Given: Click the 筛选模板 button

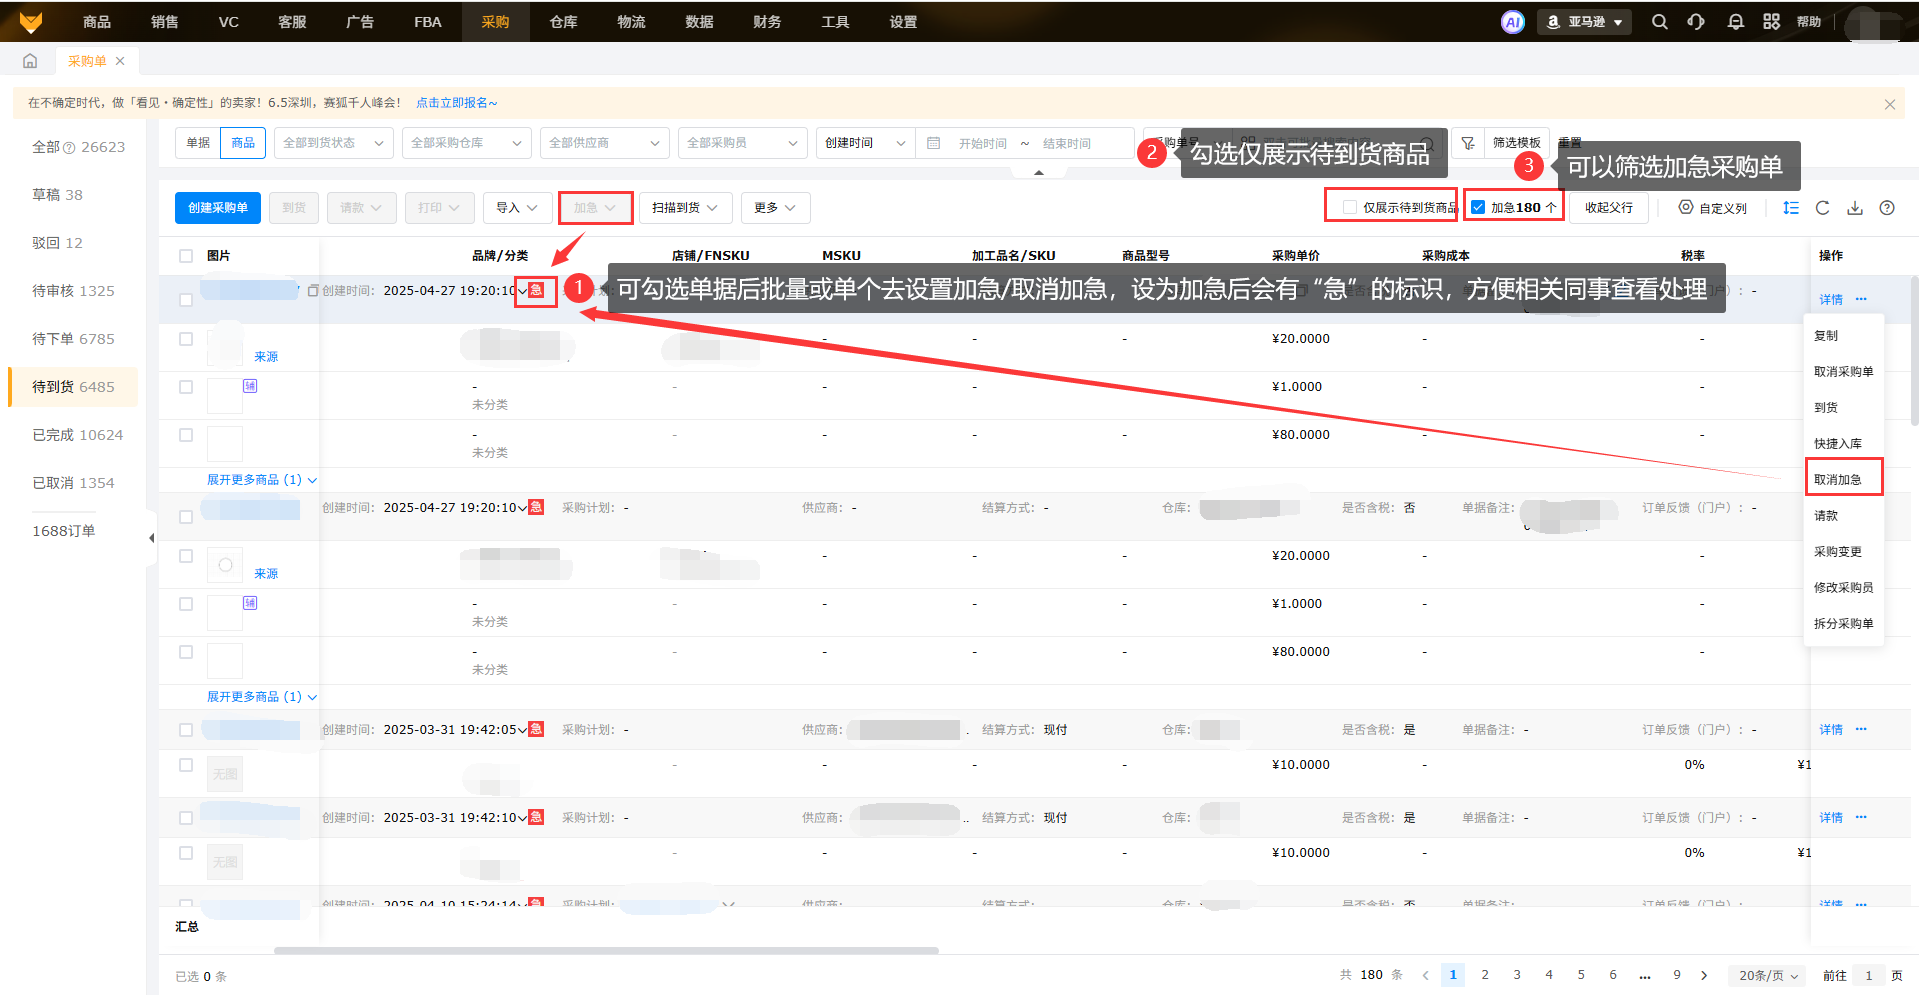Looking at the screenshot, I should 1517,143.
